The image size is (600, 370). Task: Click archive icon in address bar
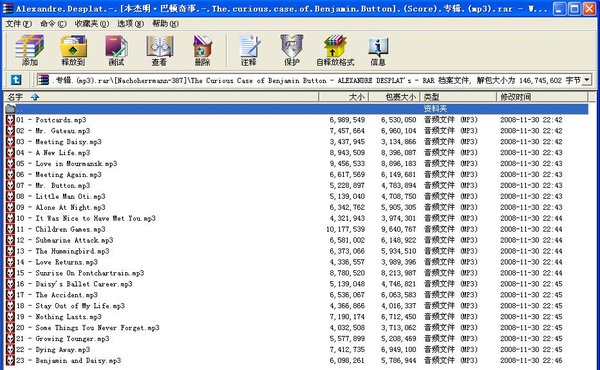click(x=43, y=80)
